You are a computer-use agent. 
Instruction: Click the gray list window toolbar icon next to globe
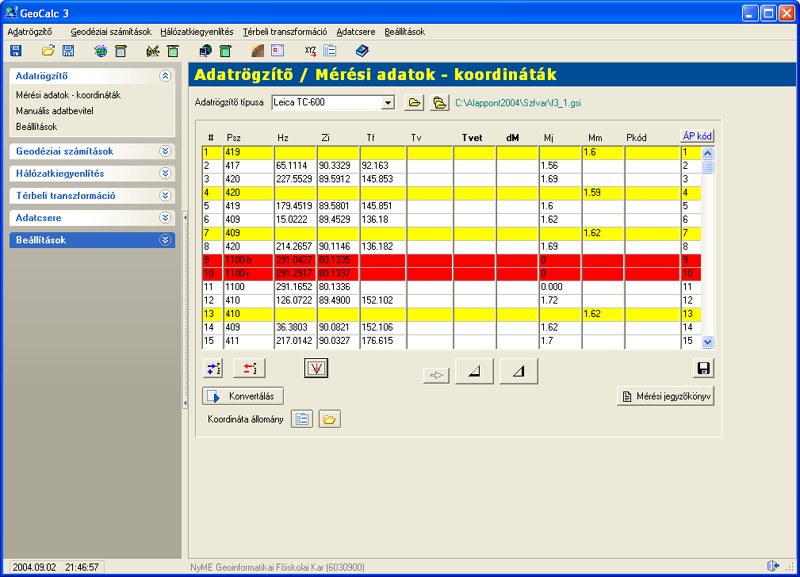click(120, 51)
